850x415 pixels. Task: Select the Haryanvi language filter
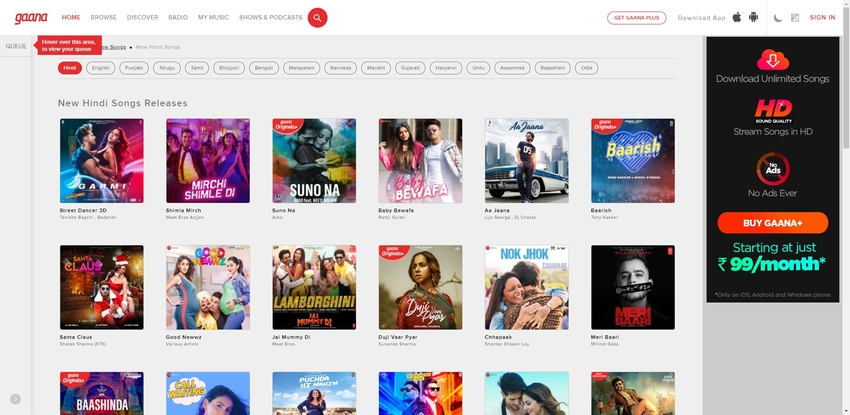click(446, 68)
